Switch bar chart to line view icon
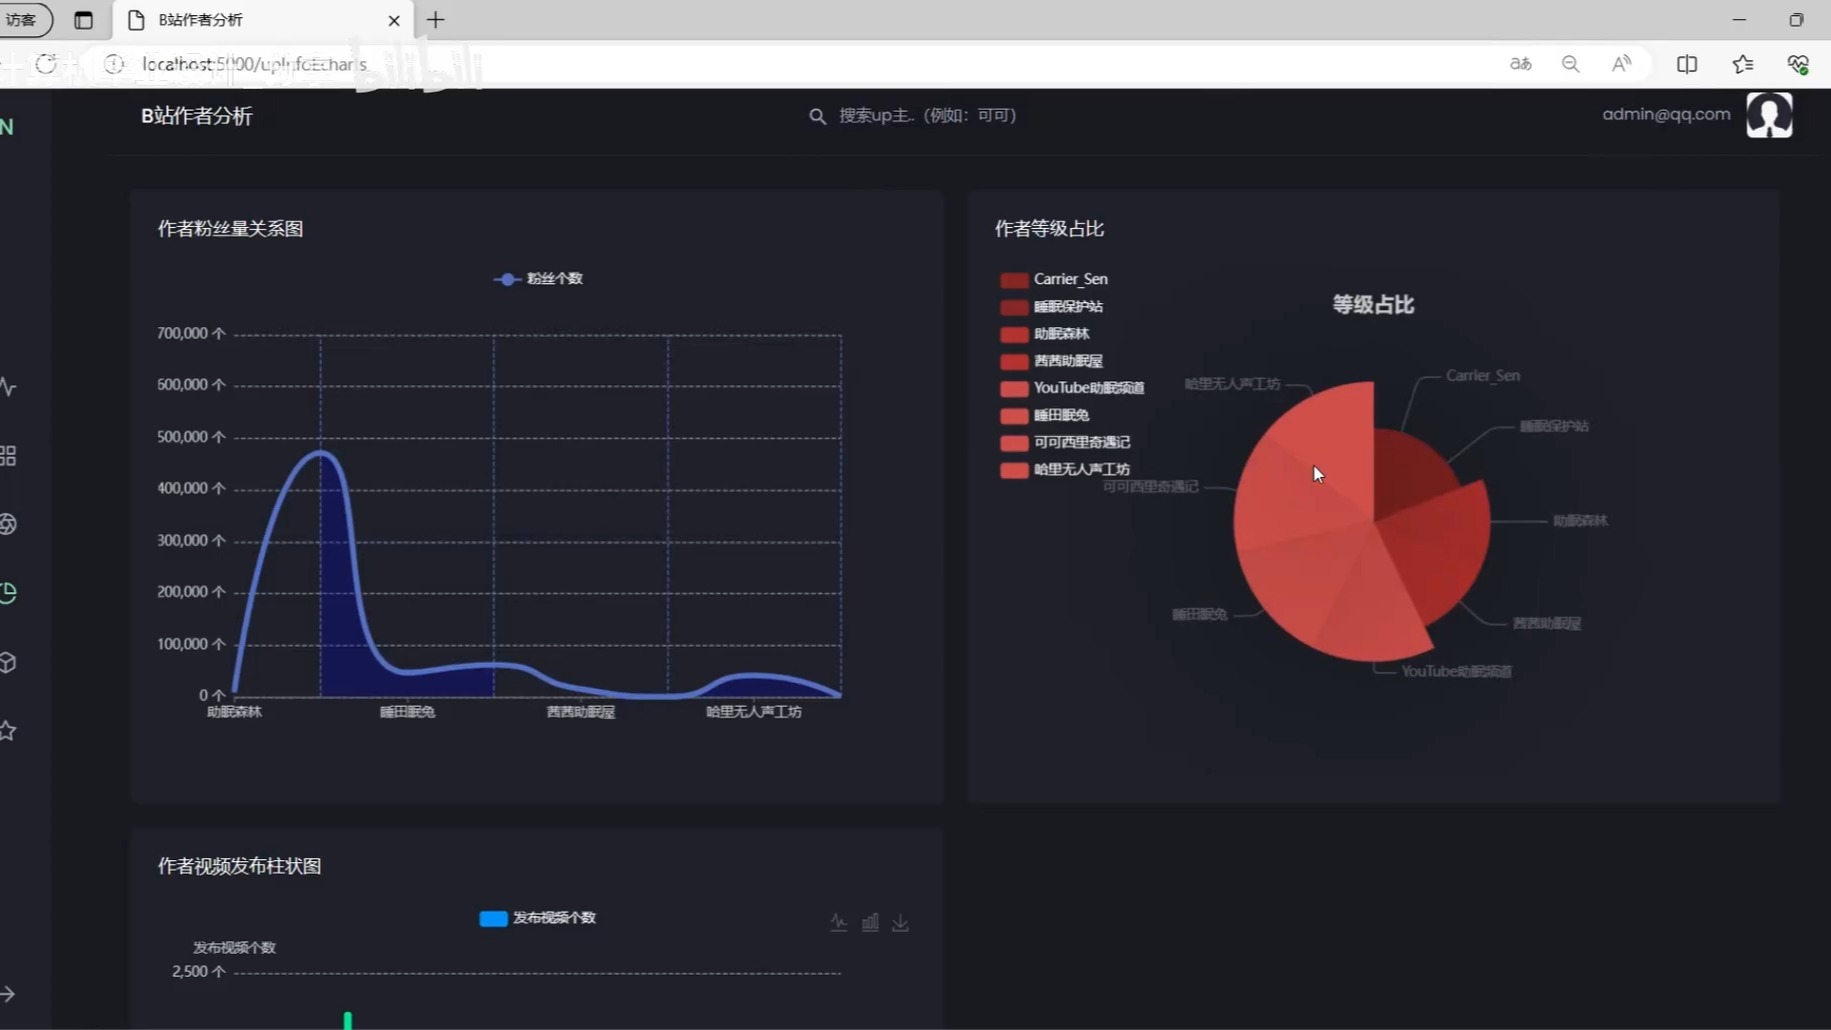This screenshot has width=1831, height=1030. [x=838, y=922]
